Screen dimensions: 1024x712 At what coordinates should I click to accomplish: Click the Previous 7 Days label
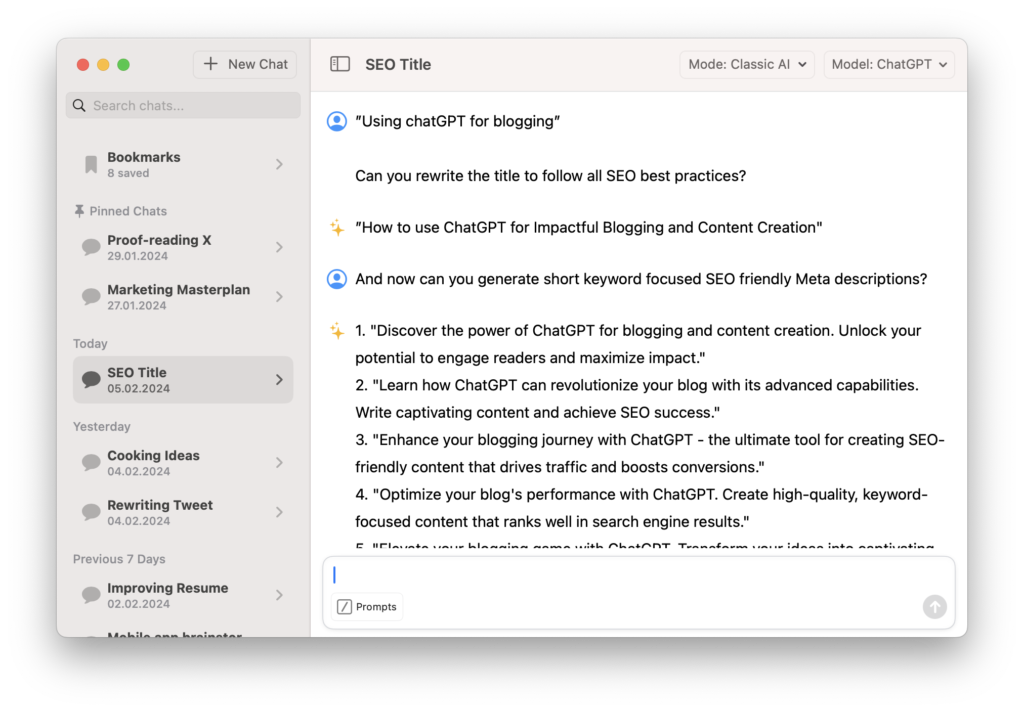click(119, 558)
